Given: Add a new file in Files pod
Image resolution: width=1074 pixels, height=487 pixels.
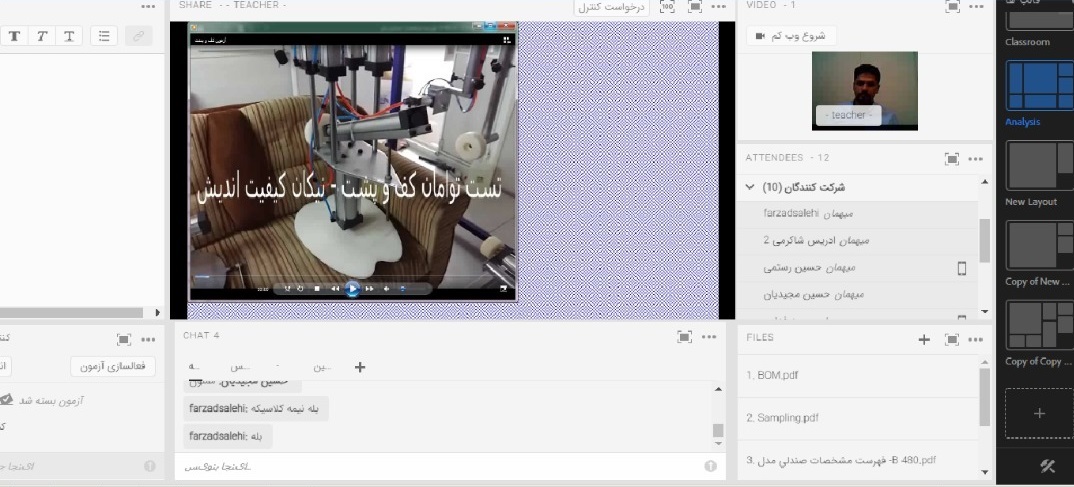Looking at the screenshot, I should [924, 339].
